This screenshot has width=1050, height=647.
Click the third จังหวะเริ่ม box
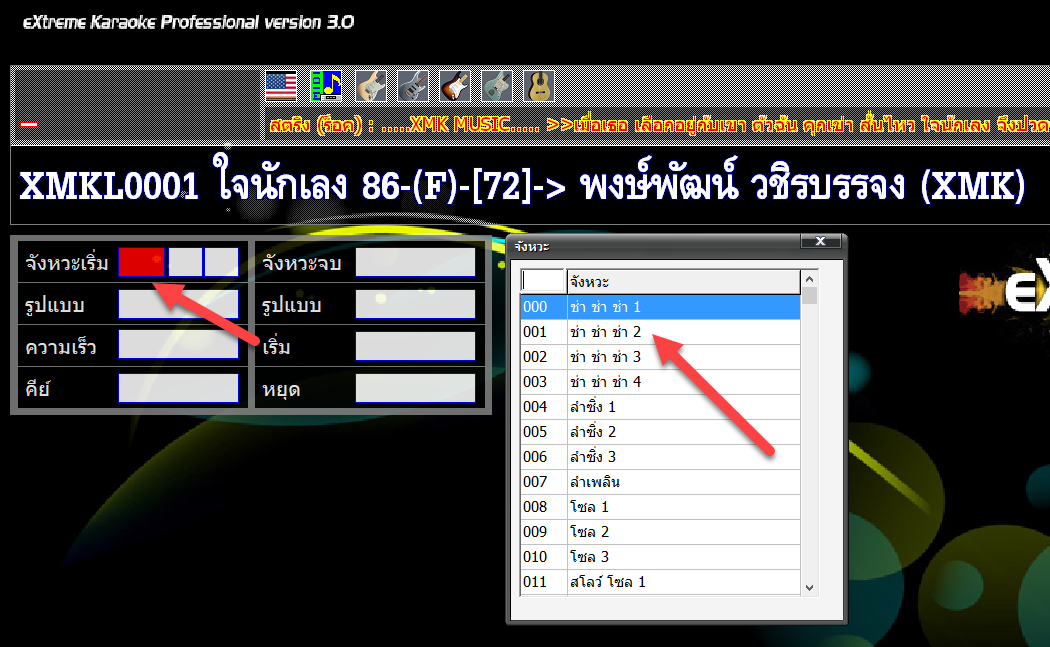[x=222, y=262]
